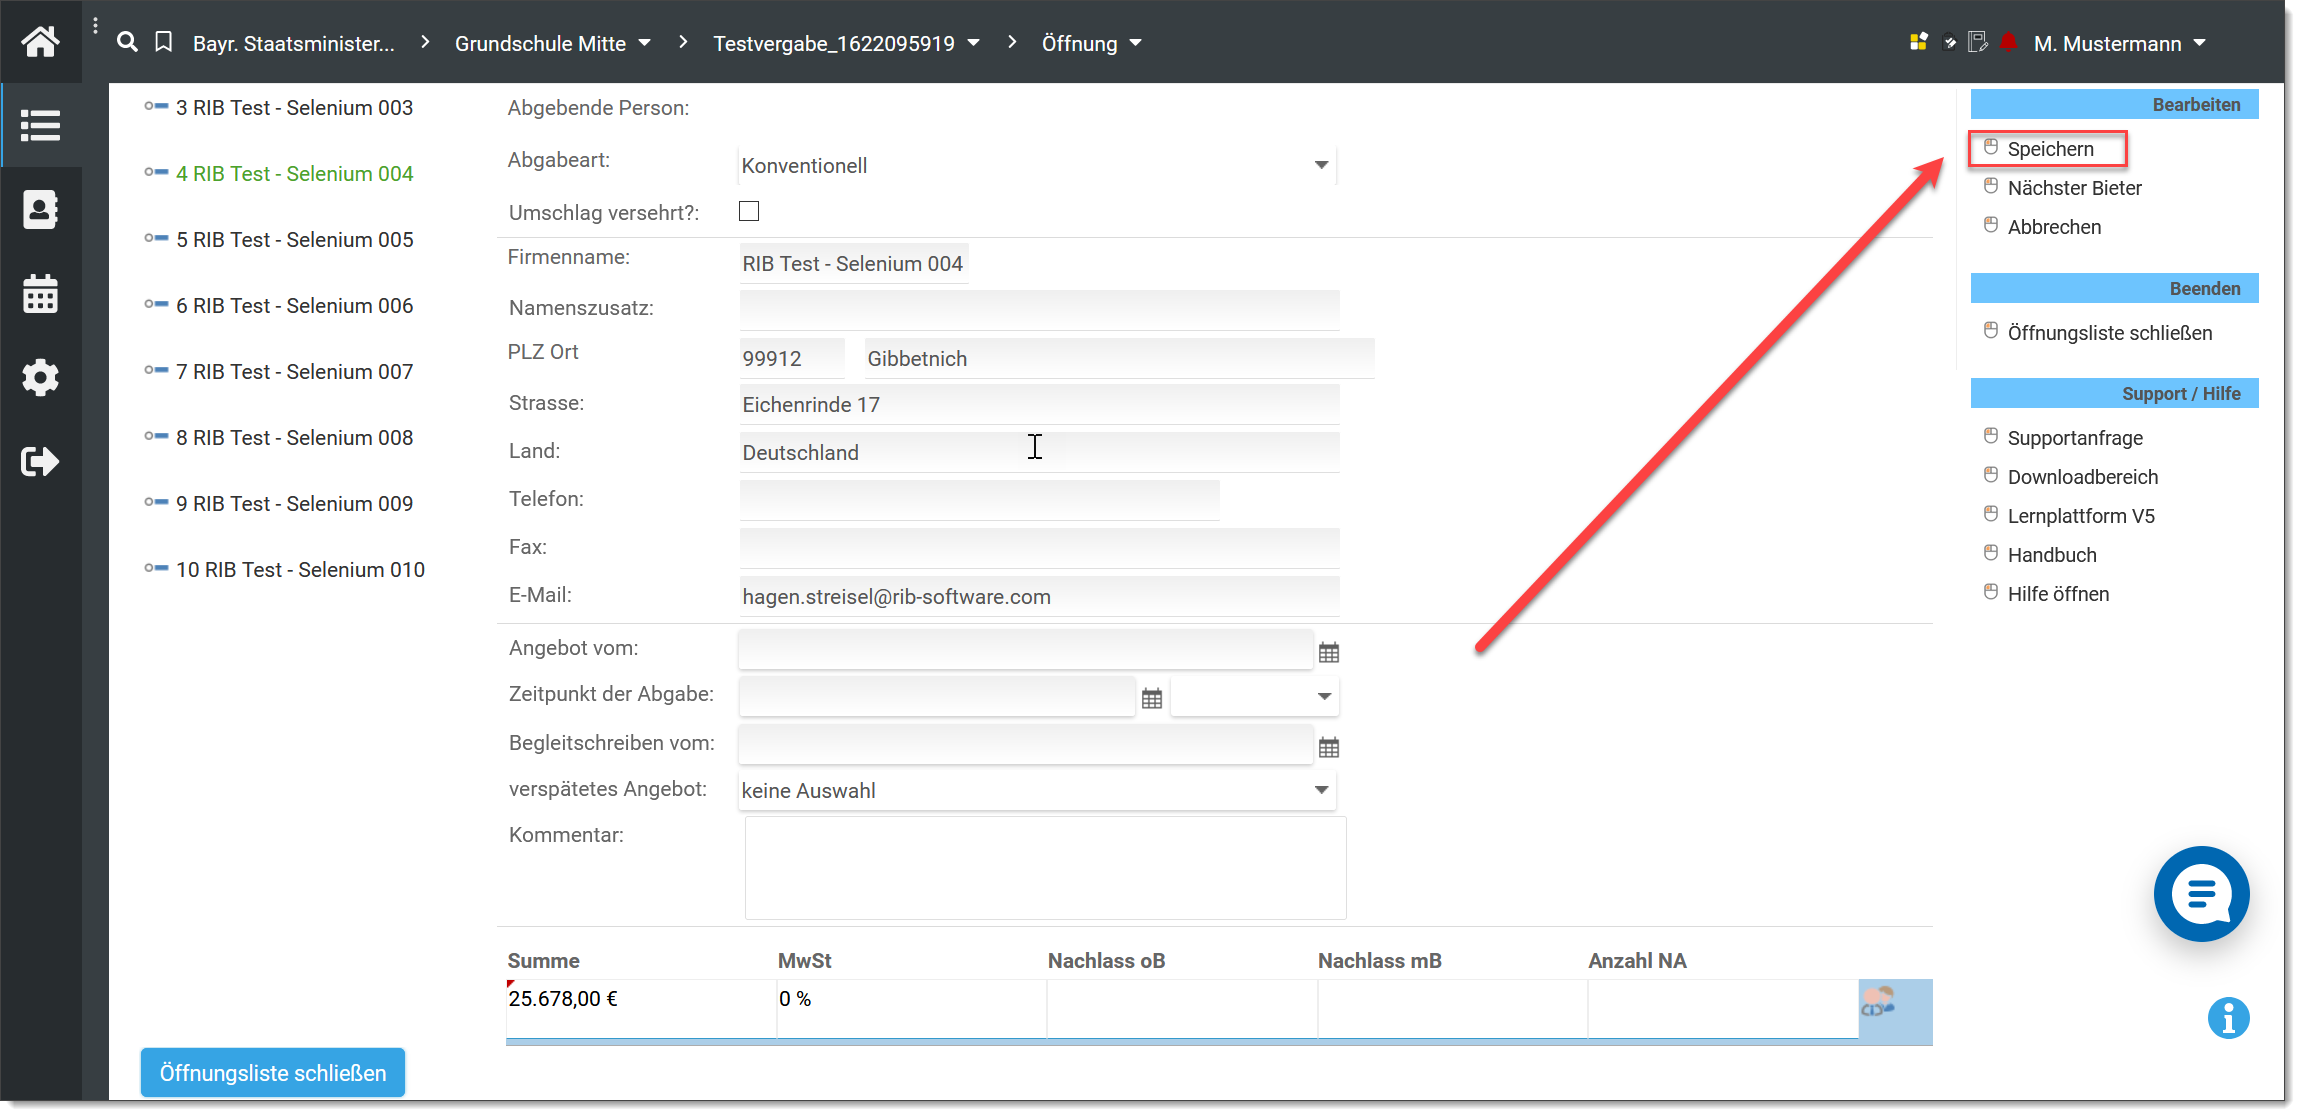The width and height of the screenshot is (2300, 1116).
Task: Open the verspätetes Angebot dropdown
Action: pos(1321,790)
